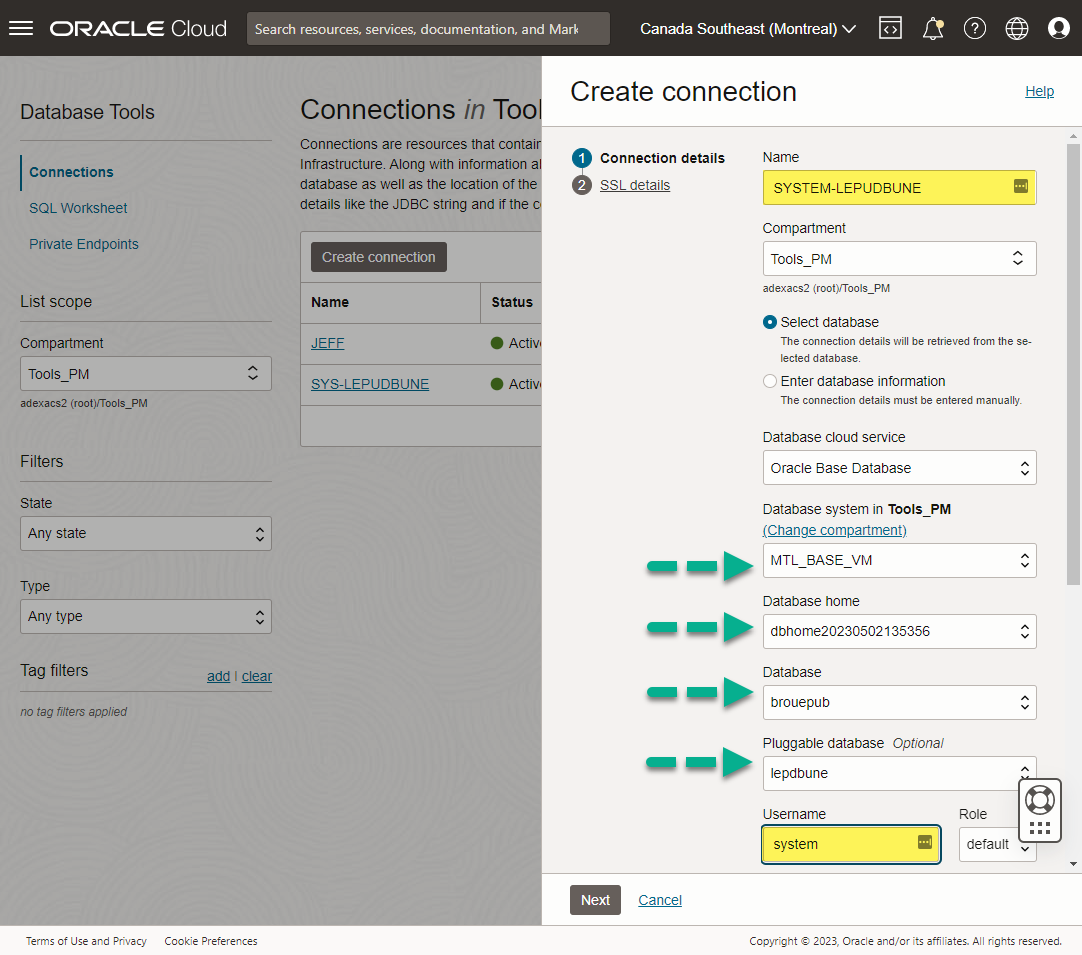Open the floating support lifebuoy widget
Viewport: 1082px width, 955px height.
[x=1040, y=800]
